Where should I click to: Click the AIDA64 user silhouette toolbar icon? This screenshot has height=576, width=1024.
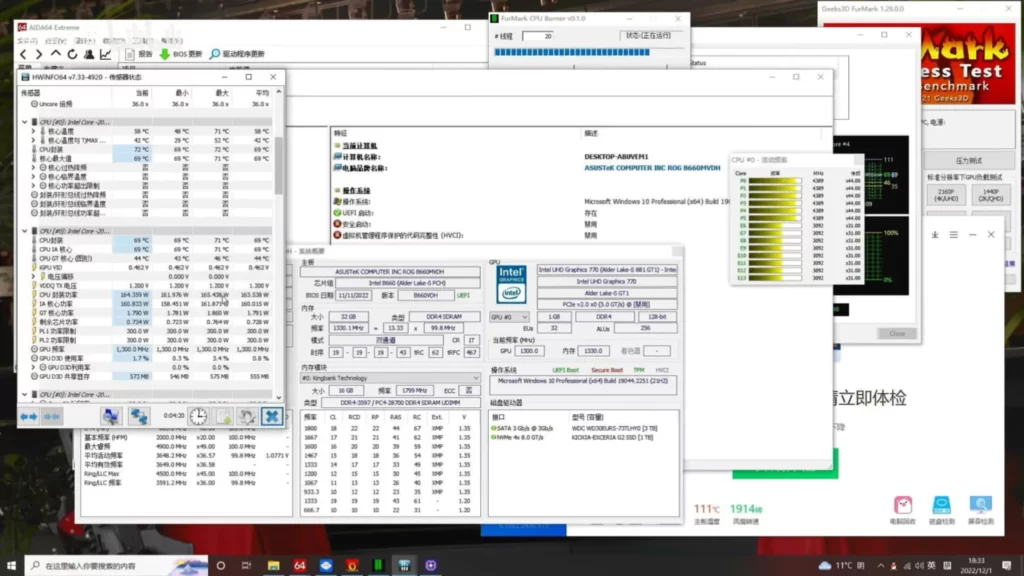(89, 54)
